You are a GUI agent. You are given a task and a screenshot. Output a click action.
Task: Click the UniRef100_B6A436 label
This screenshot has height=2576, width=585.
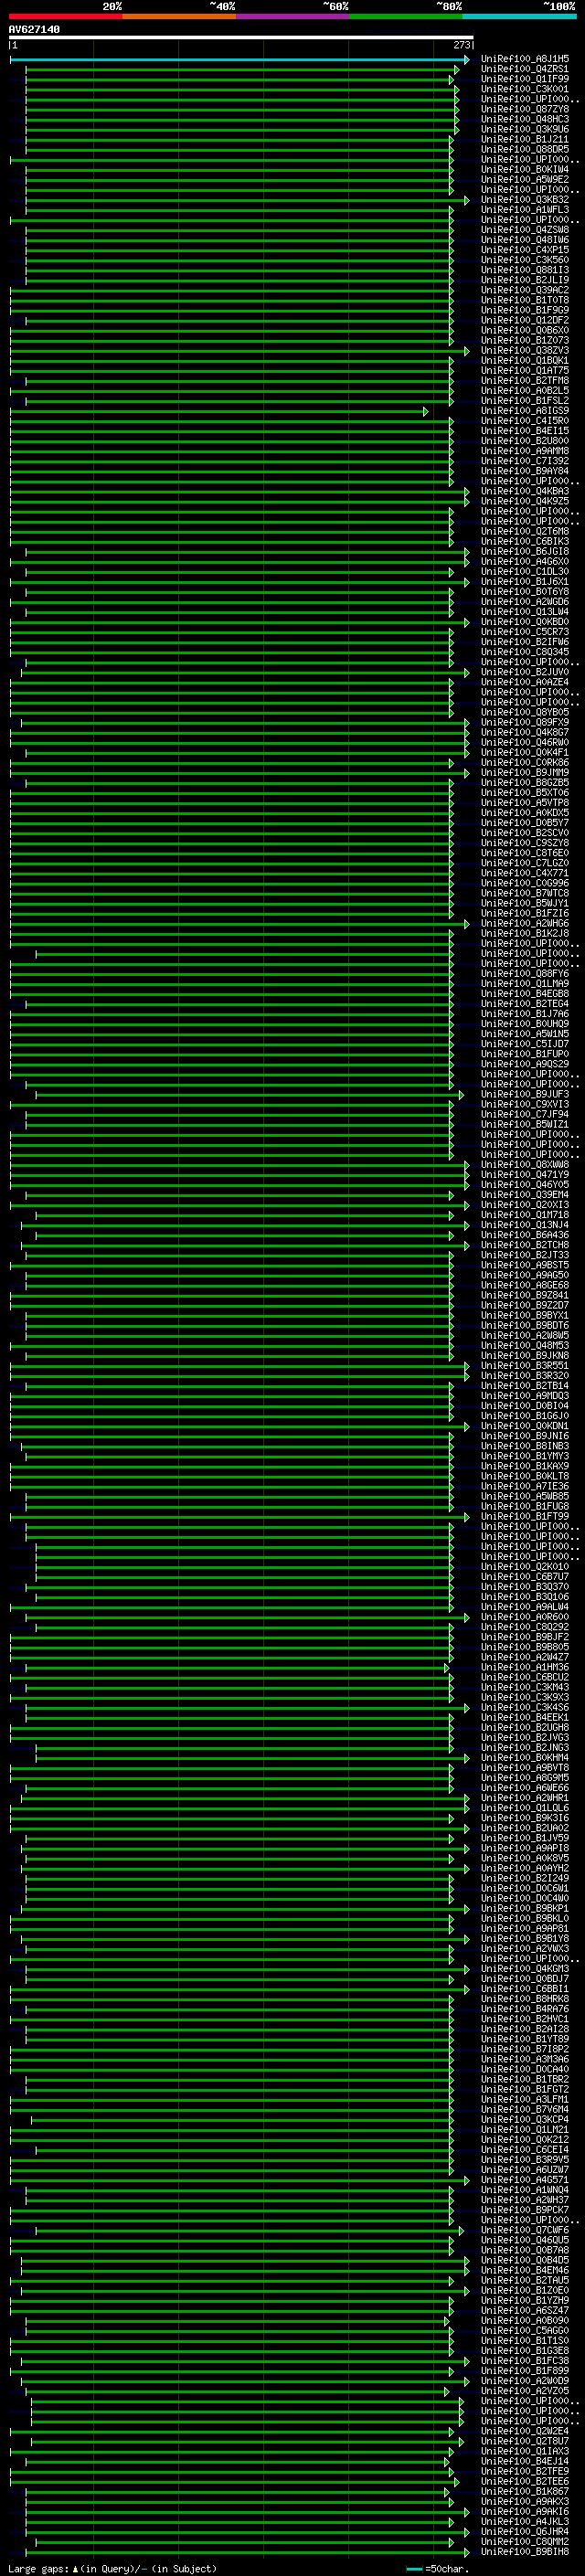(x=525, y=1235)
